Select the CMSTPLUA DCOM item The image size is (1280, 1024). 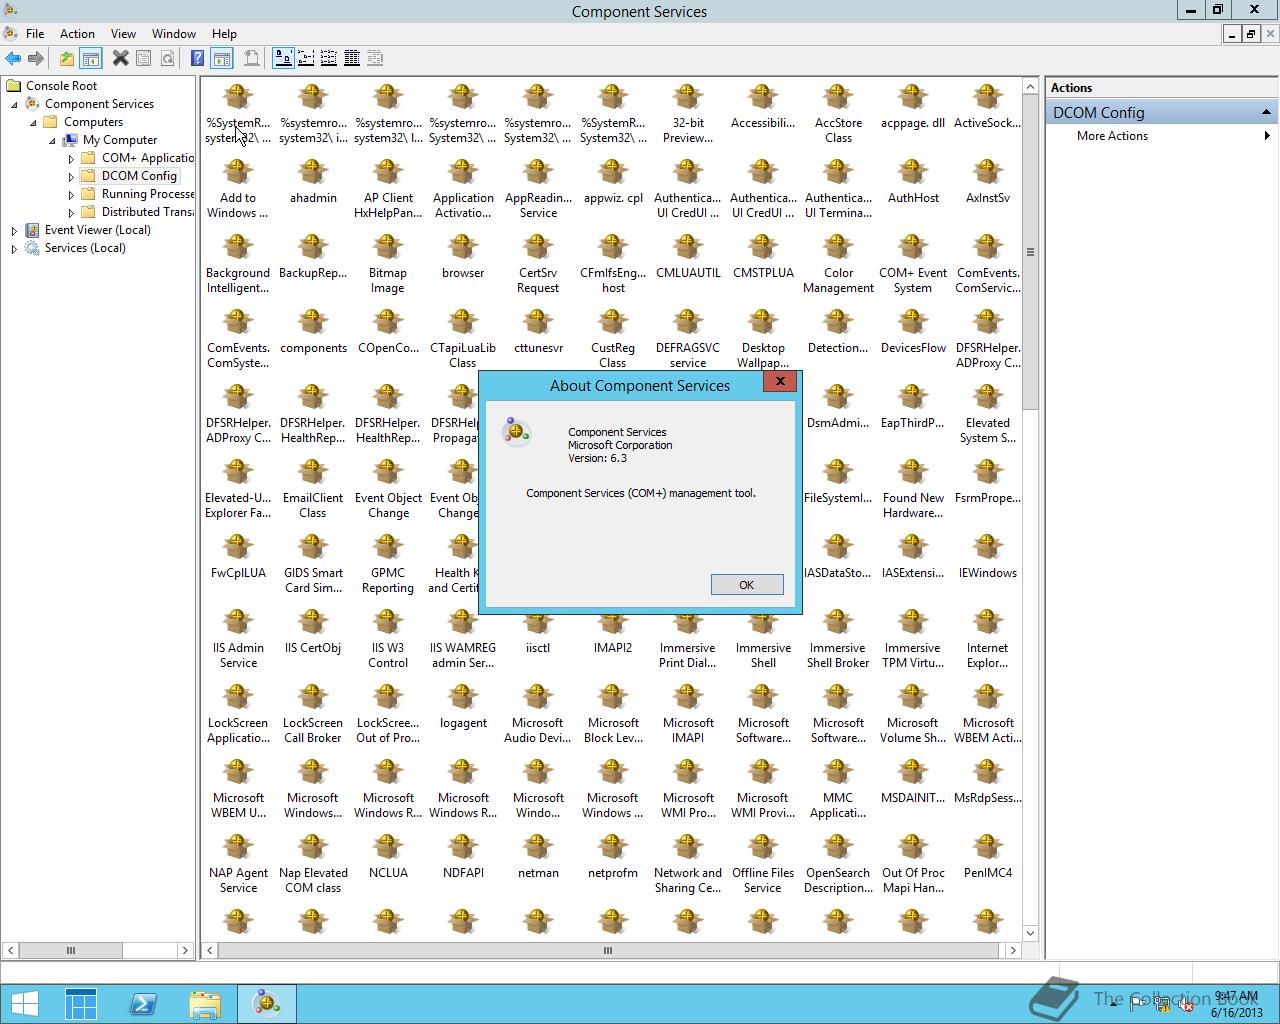[763, 258]
